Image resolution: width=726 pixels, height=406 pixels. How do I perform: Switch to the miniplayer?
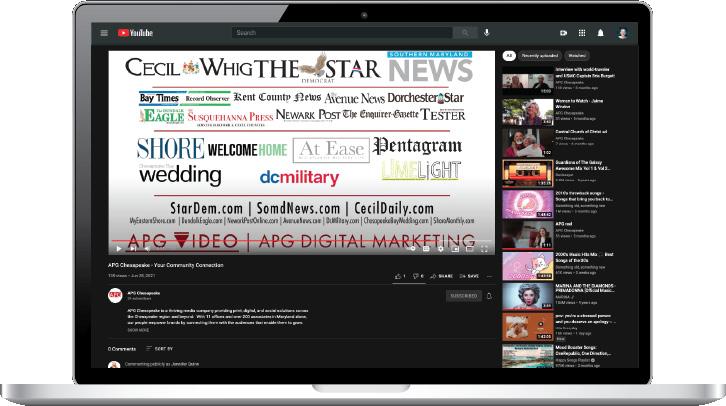tap(455, 249)
